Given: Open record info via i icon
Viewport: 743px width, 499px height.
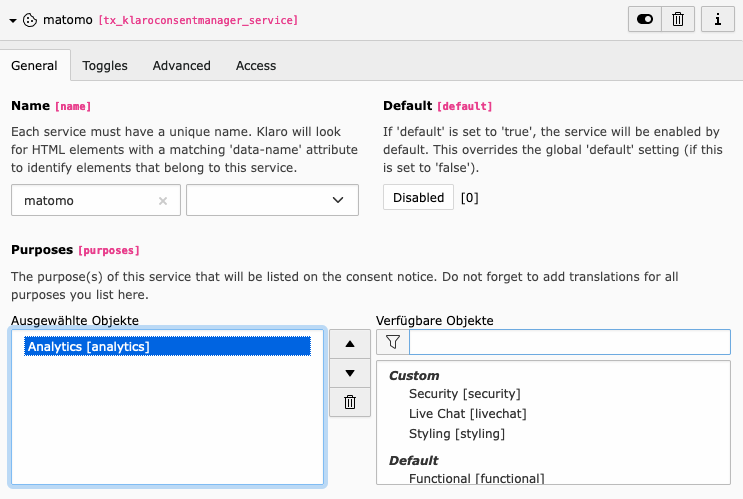Looking at the screenshot, I should (718, 19).
